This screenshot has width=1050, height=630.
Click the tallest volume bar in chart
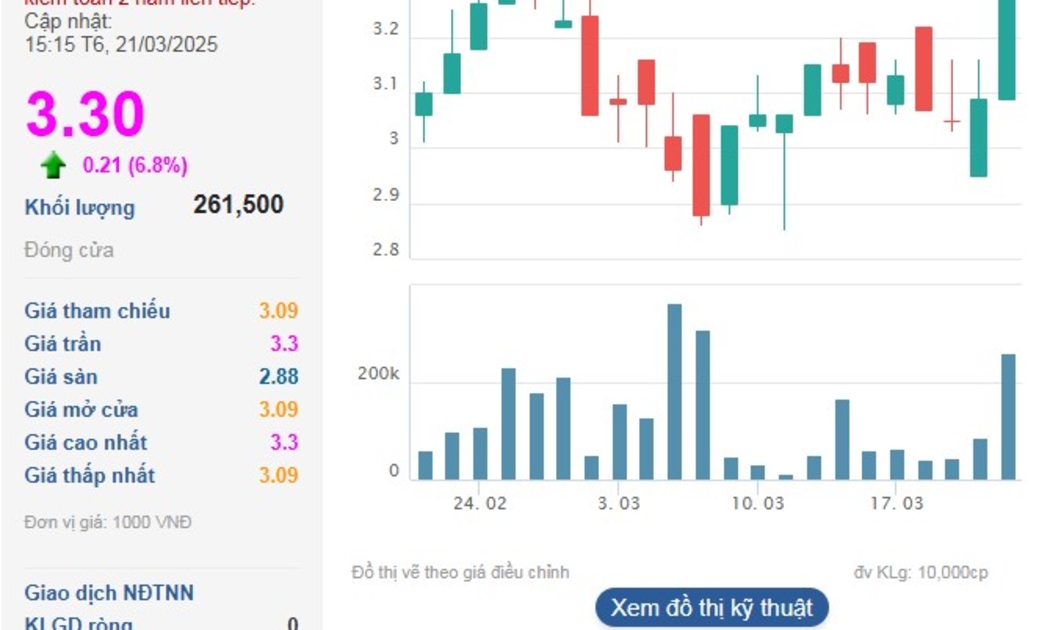point(675,391)
